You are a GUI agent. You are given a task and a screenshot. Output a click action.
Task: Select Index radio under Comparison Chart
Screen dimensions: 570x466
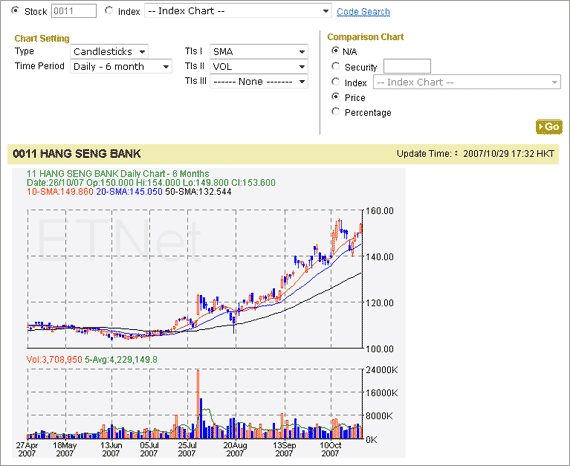coord(336,81)
